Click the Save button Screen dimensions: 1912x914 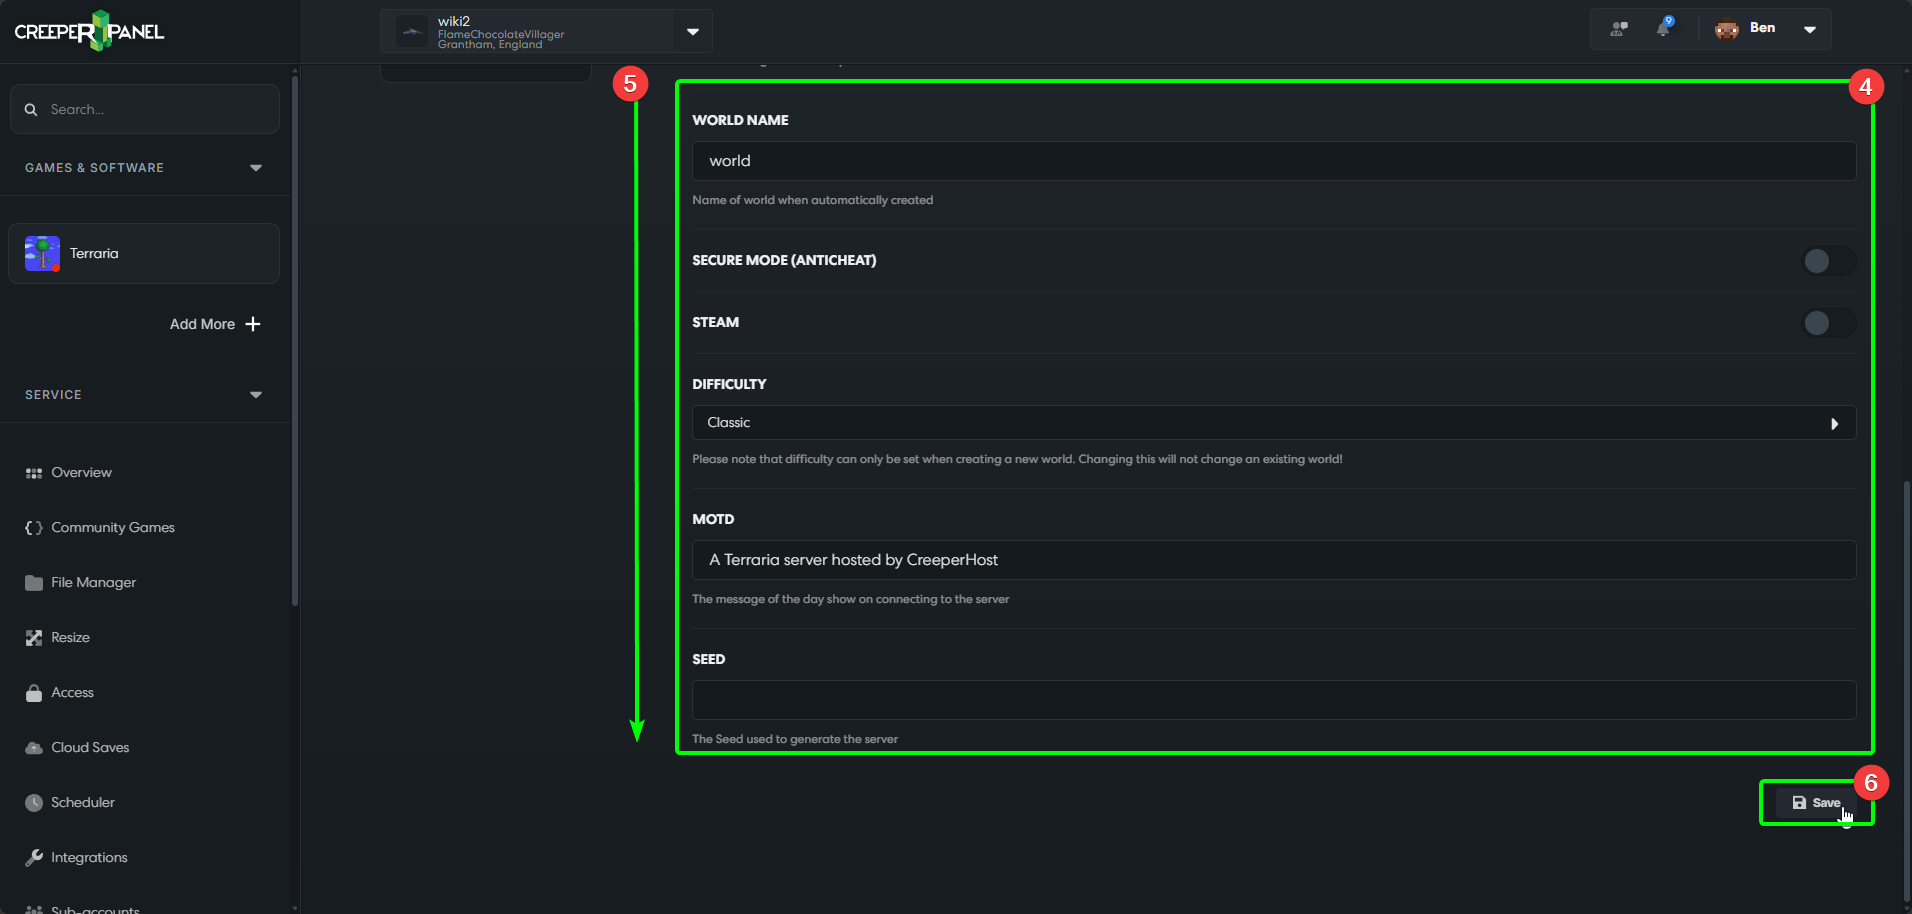pos(1816,802)
